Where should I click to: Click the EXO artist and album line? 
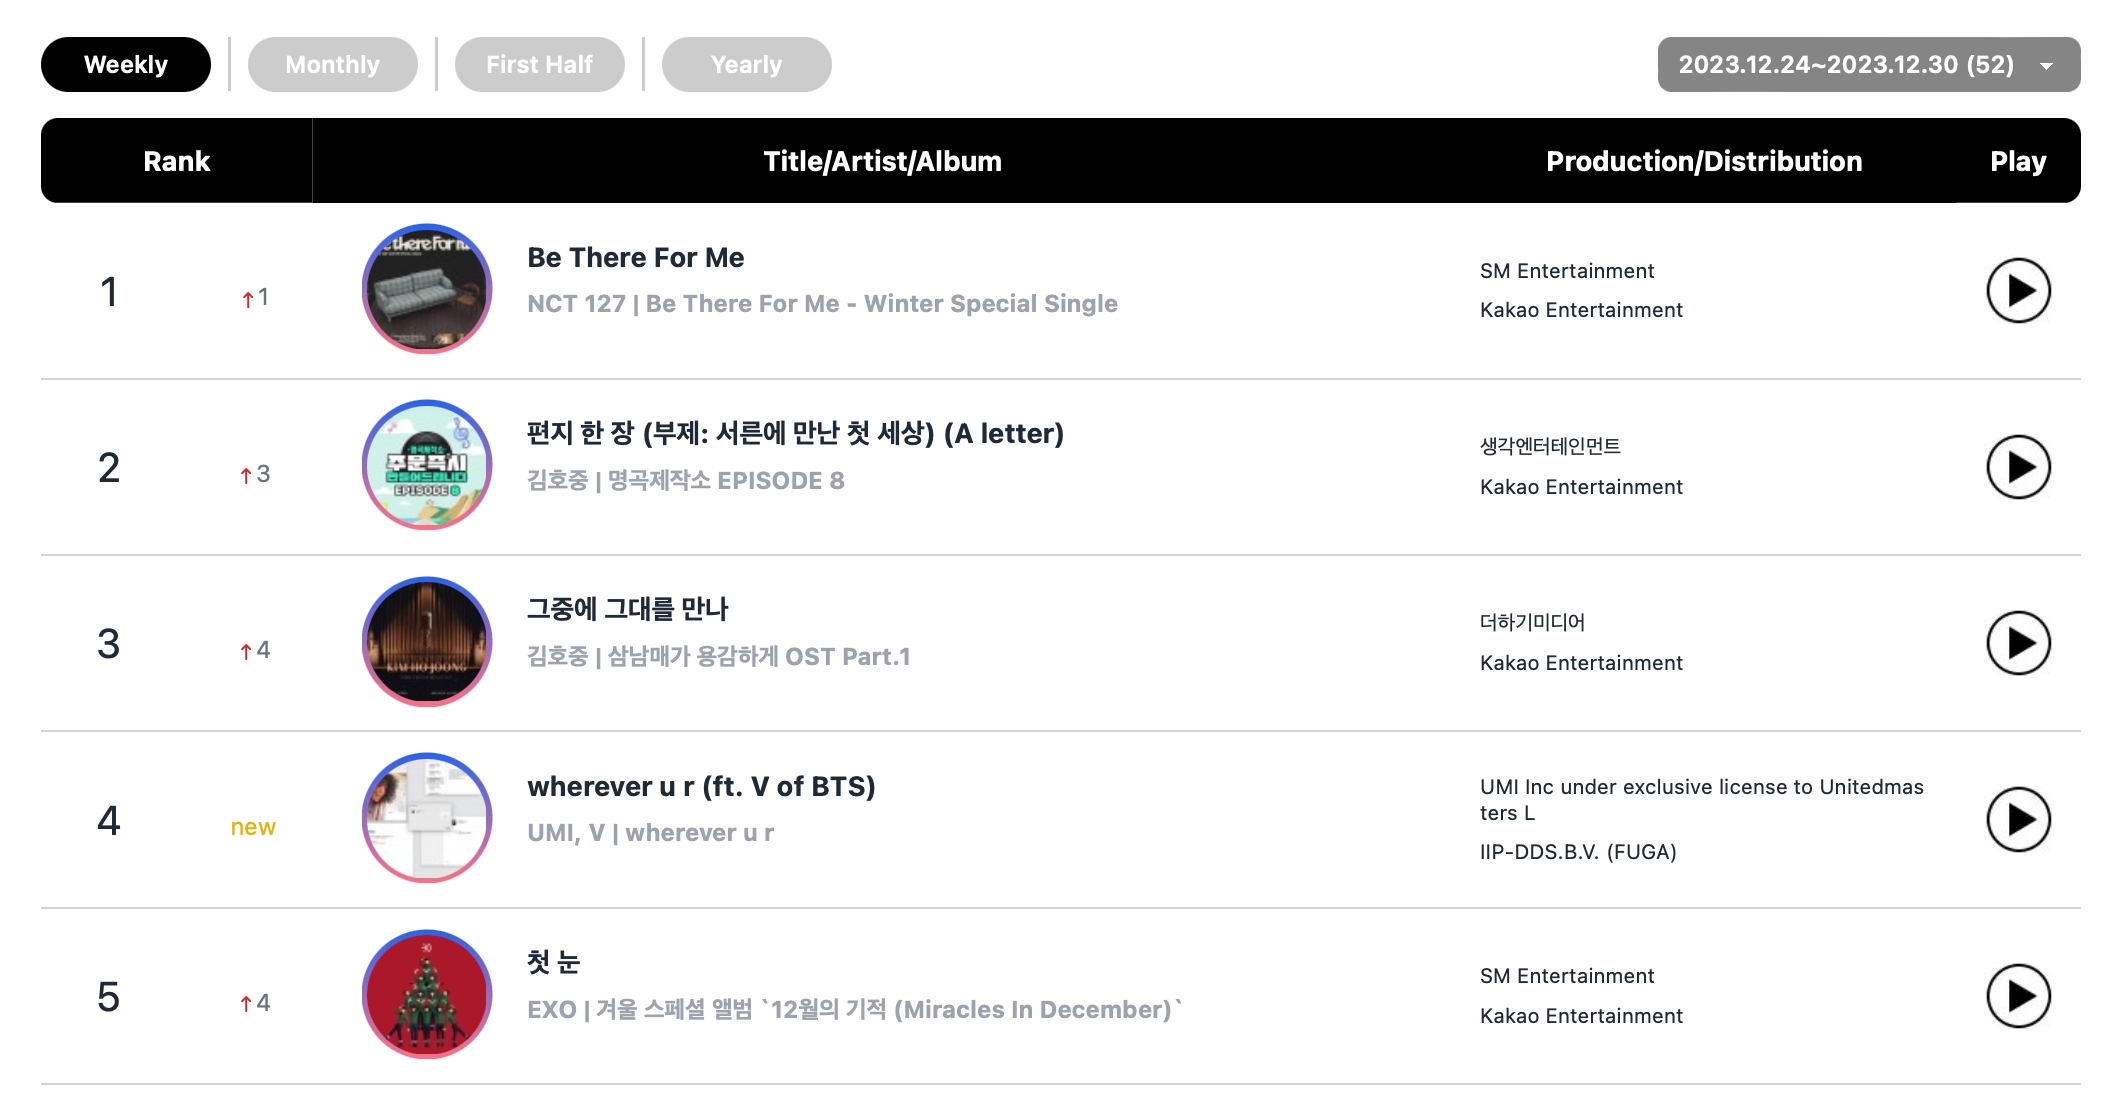[x=854, y=1010]
